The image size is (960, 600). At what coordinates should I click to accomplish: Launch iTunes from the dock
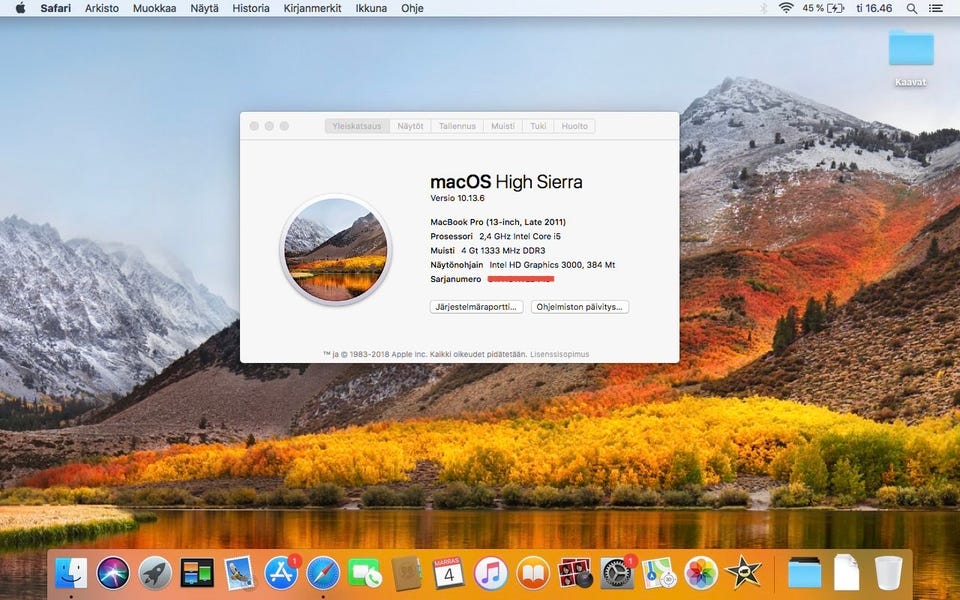(491, 573)
